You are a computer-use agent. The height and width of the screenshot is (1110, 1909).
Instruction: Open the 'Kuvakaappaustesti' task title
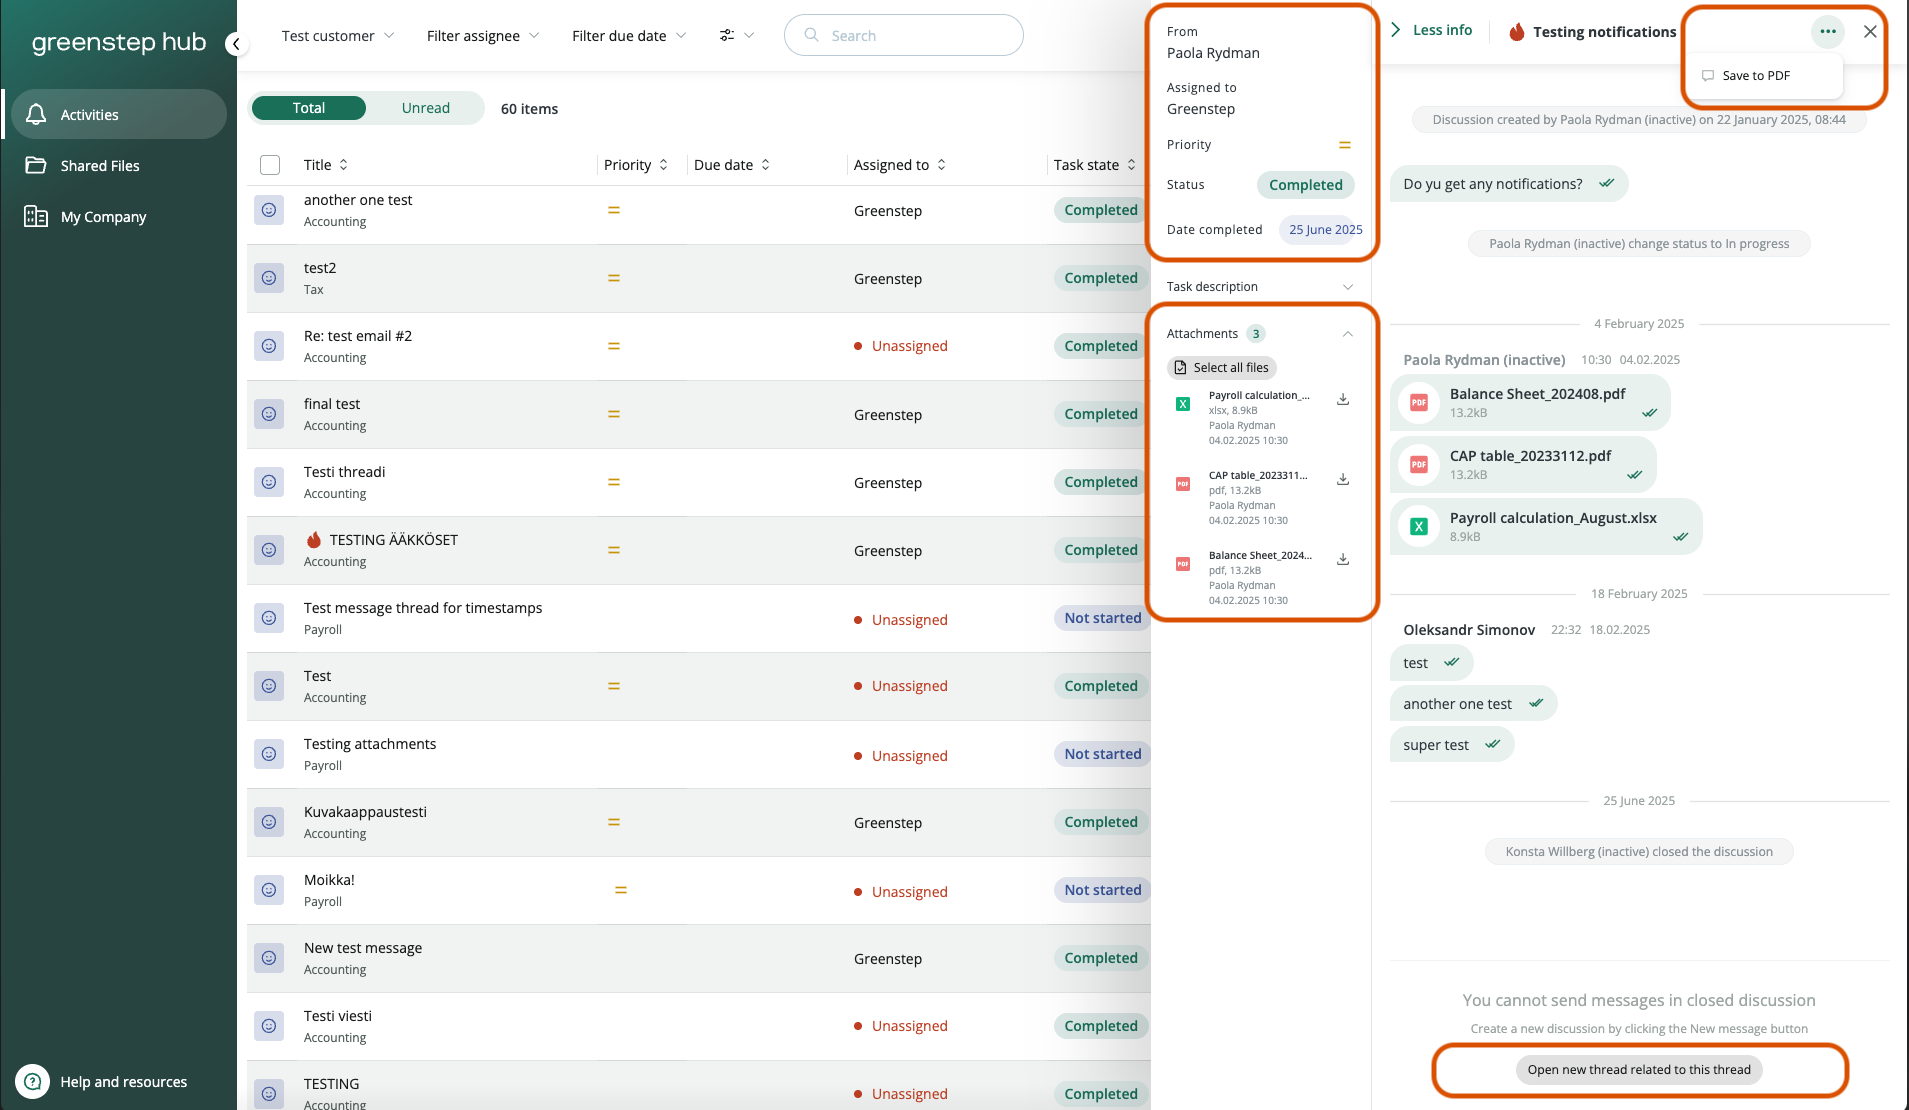point(365,812)
